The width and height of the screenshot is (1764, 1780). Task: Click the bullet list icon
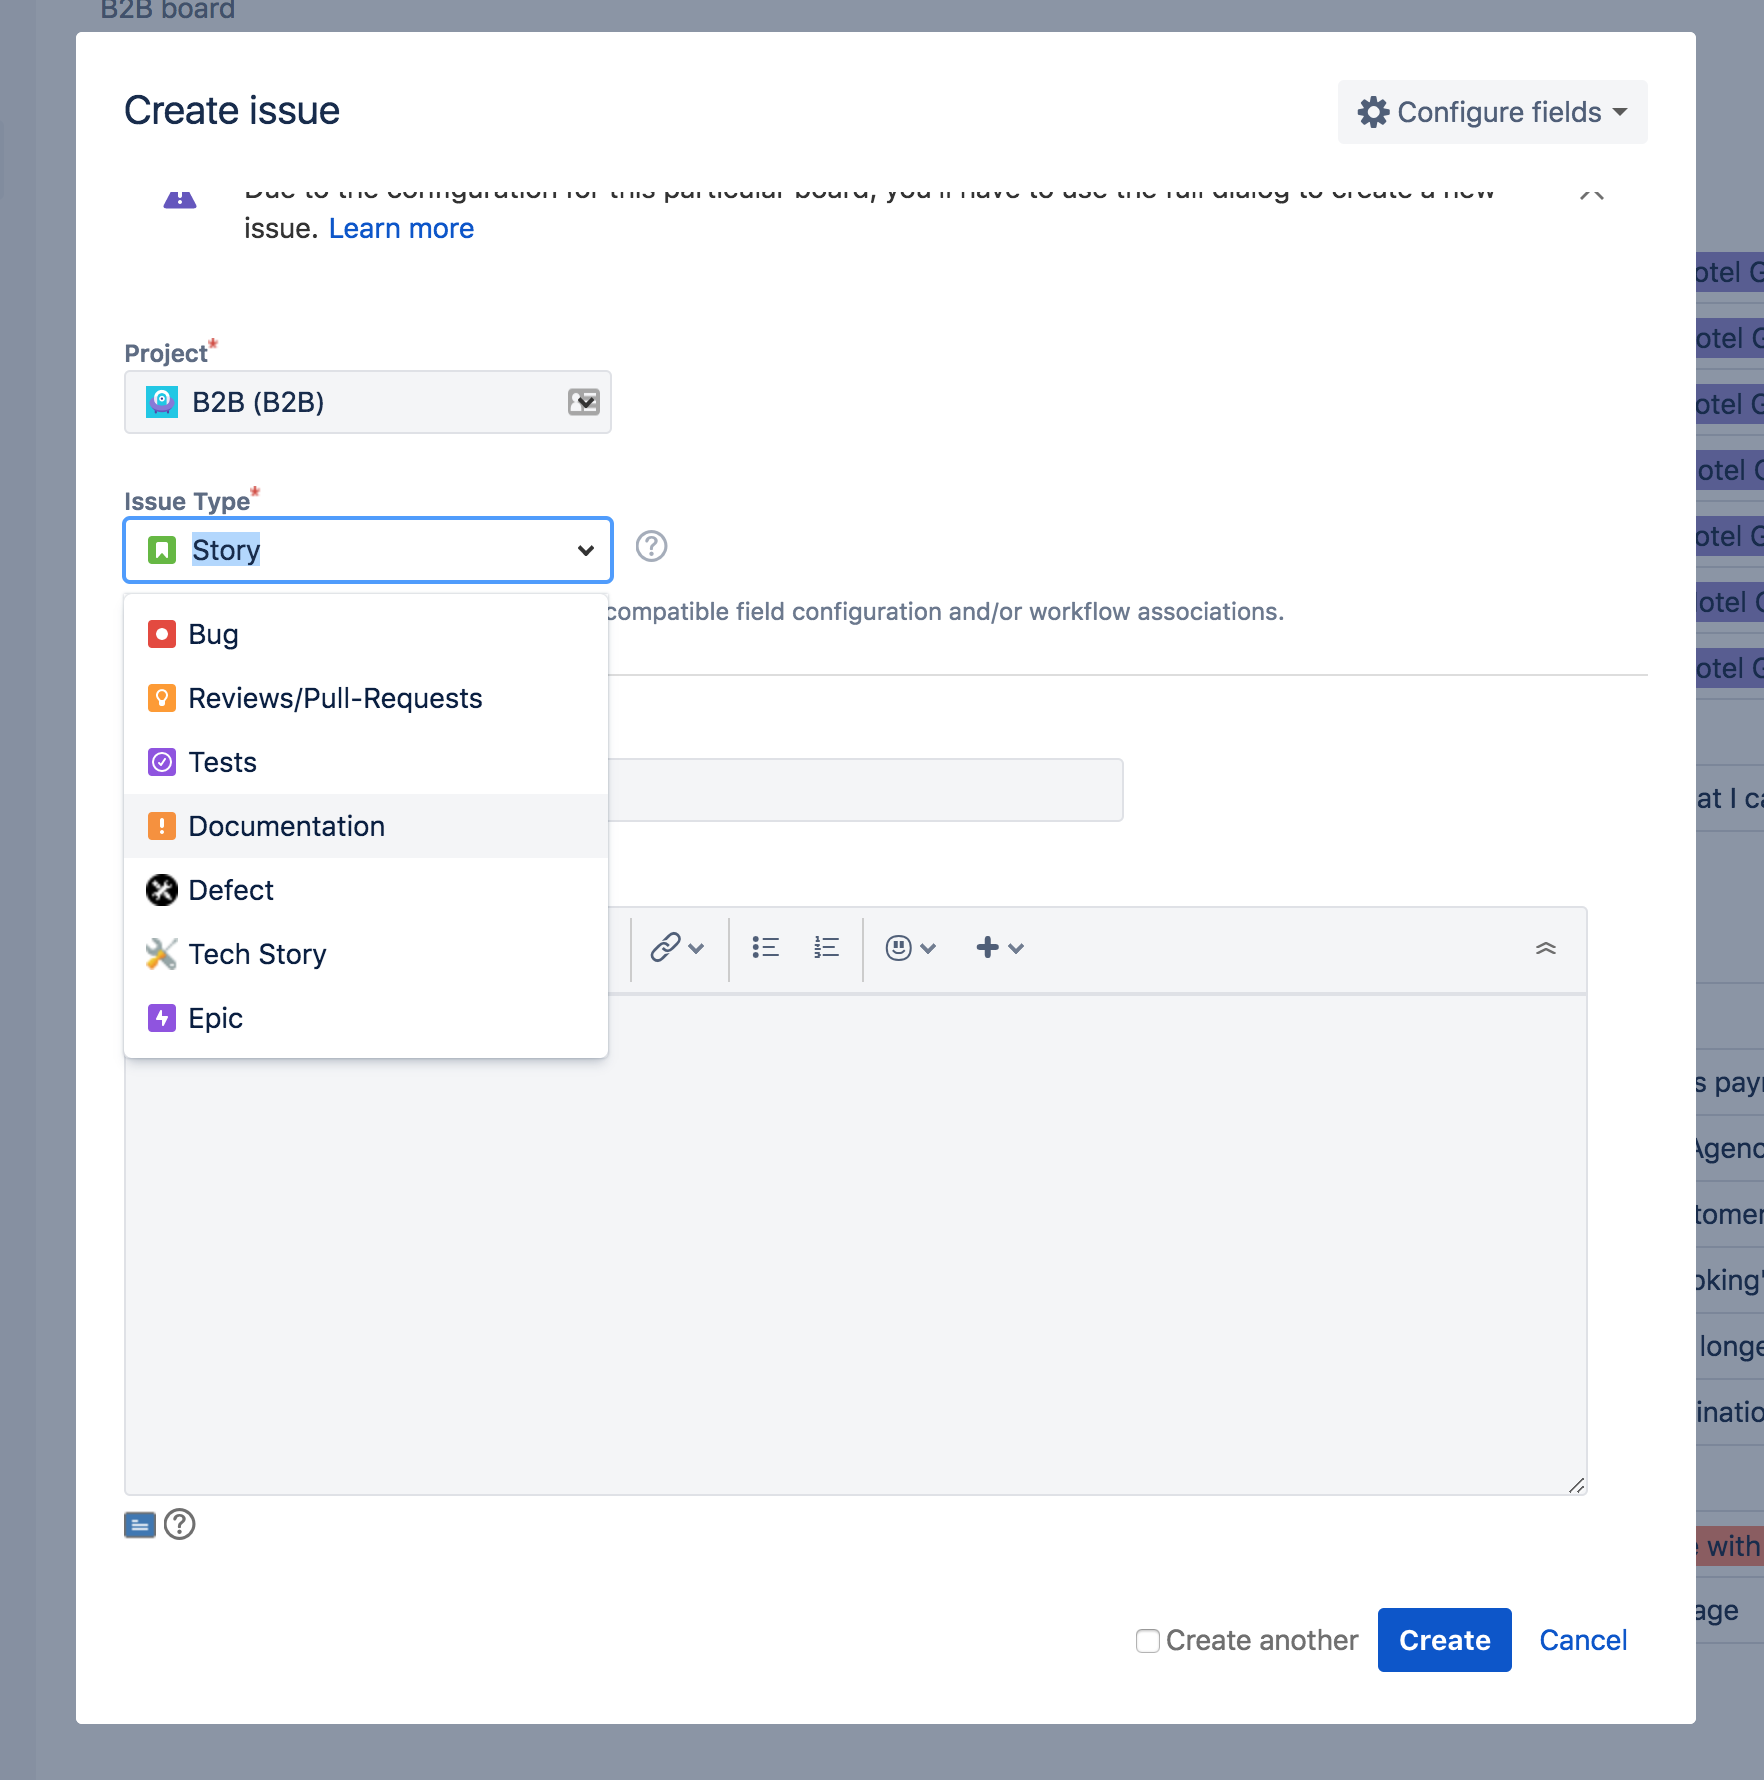click(765, 947)
